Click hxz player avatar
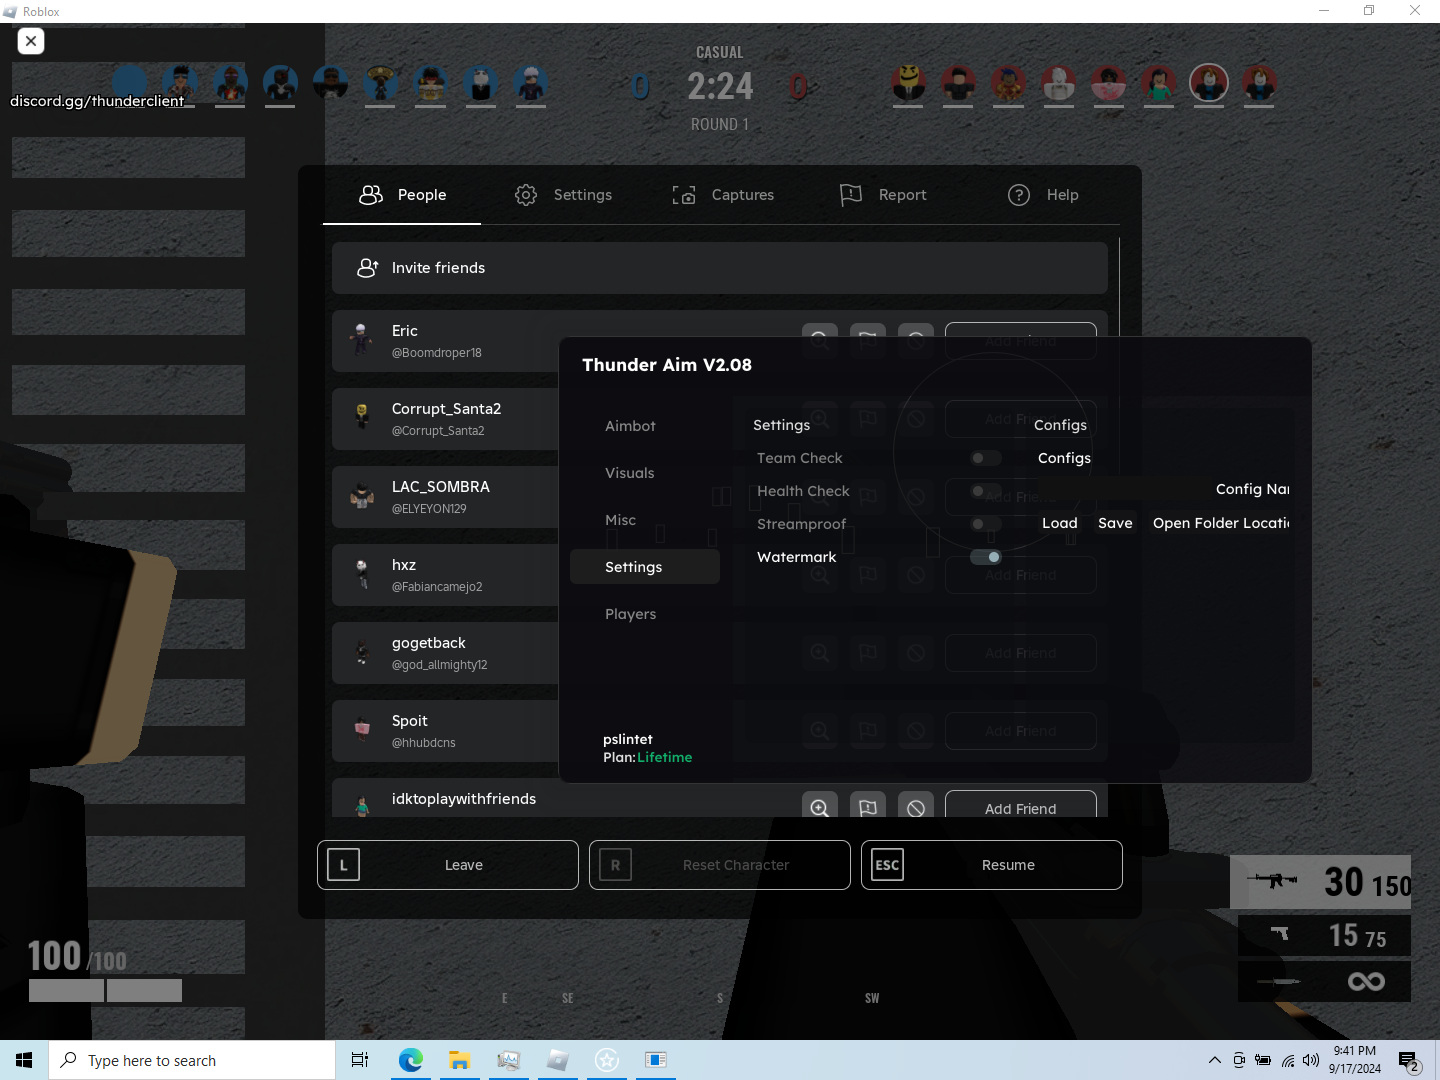The image size is (1440, 1080). [x=362, y=575]
